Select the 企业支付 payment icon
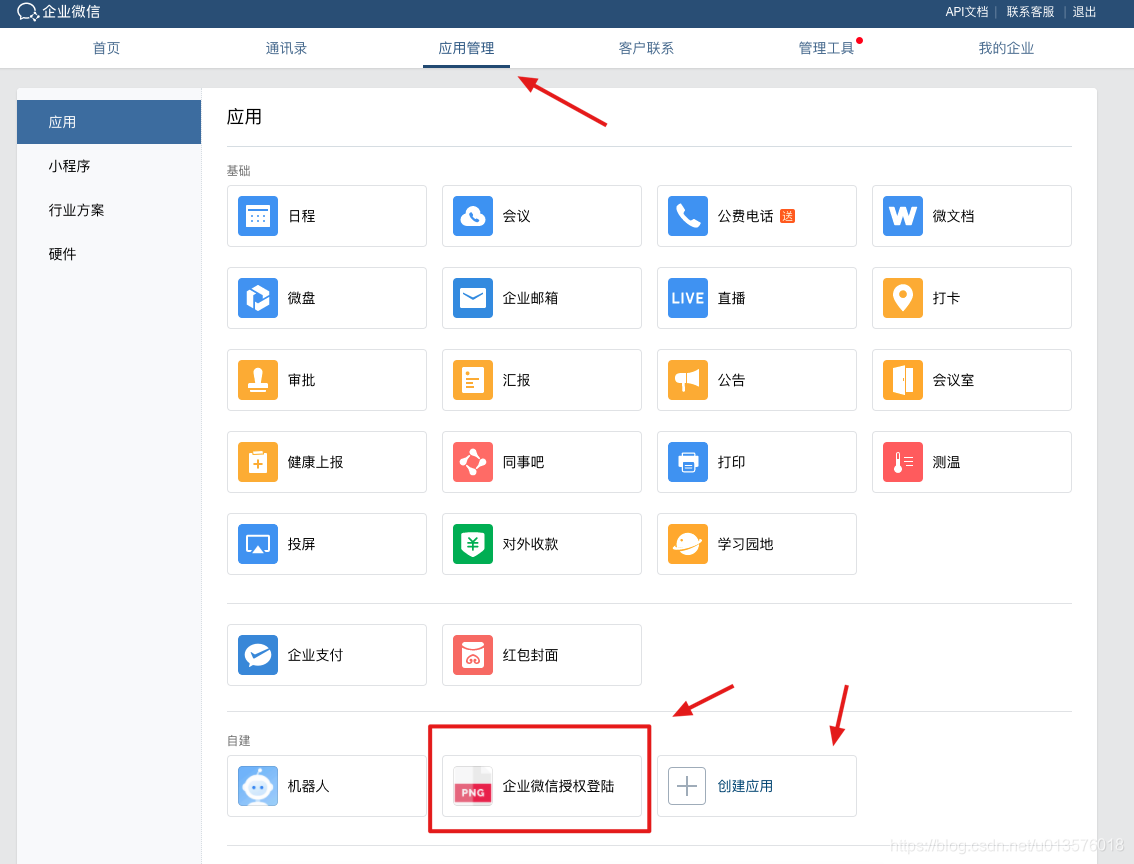 click(x=257, y=655)
